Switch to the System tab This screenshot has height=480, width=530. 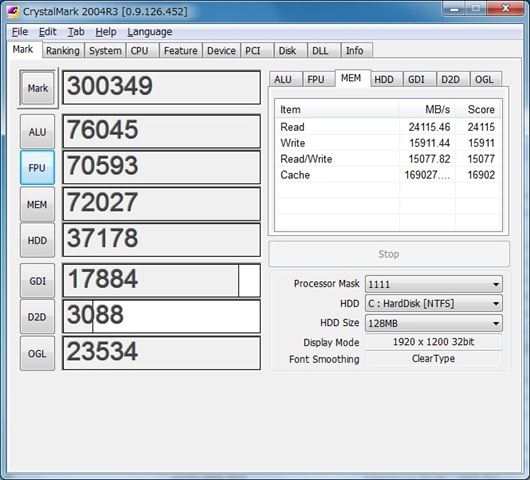[105, 51]
